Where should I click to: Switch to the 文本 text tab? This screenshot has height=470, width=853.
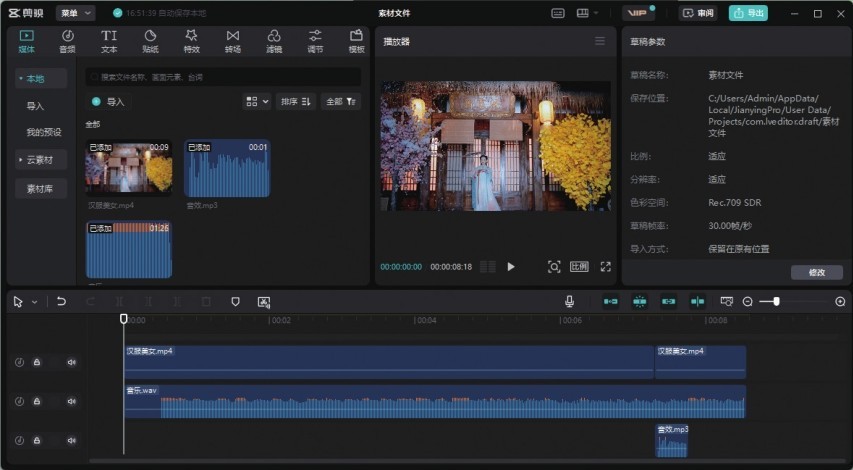click(109, 41)
